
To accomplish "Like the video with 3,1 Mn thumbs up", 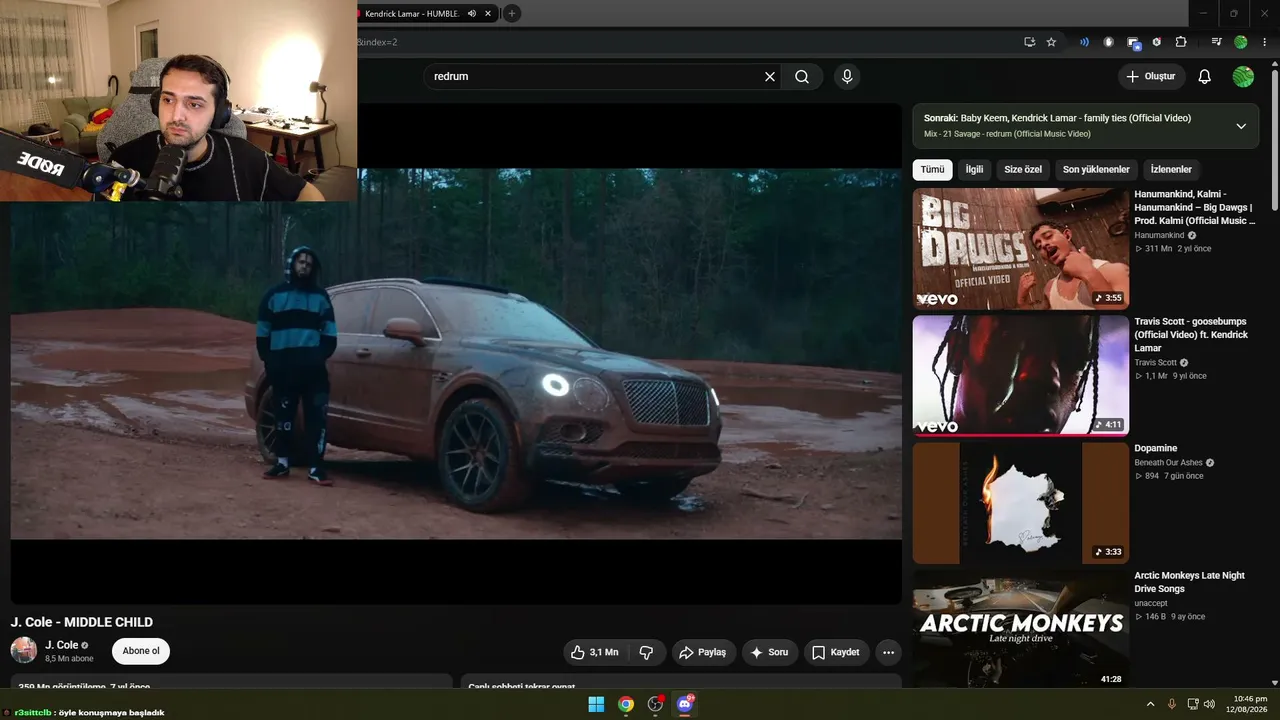I will (x=597, y=652).
